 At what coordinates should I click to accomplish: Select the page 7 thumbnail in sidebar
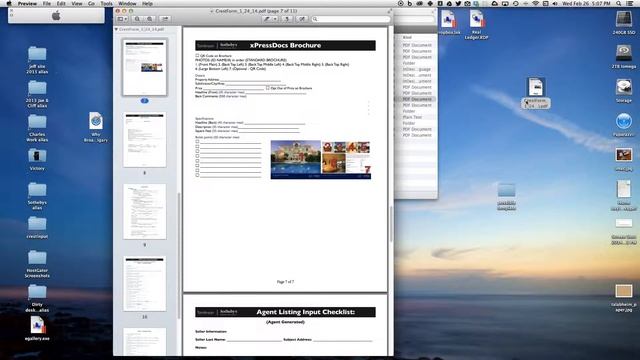click(144, 67)
